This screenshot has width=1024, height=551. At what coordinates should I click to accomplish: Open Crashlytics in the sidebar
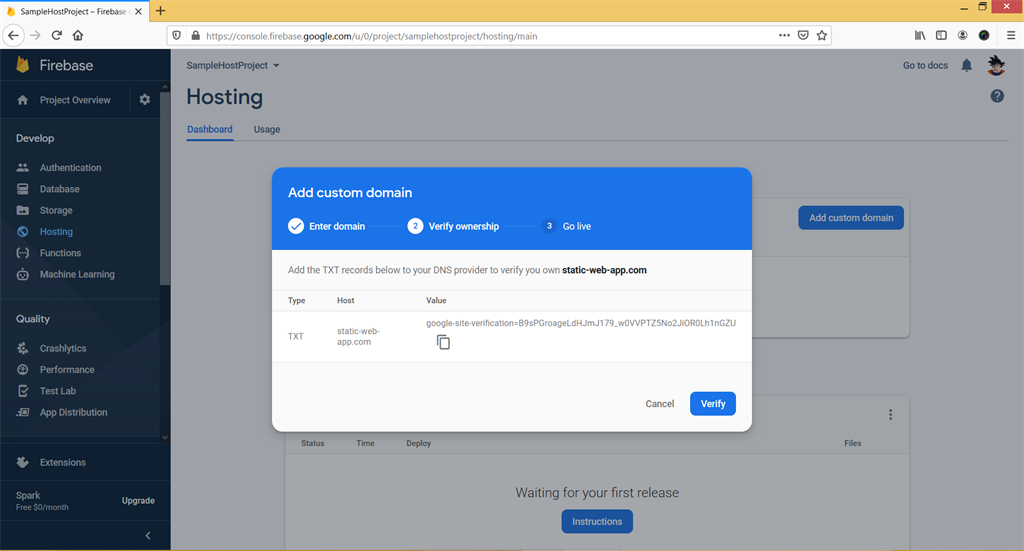63,348
